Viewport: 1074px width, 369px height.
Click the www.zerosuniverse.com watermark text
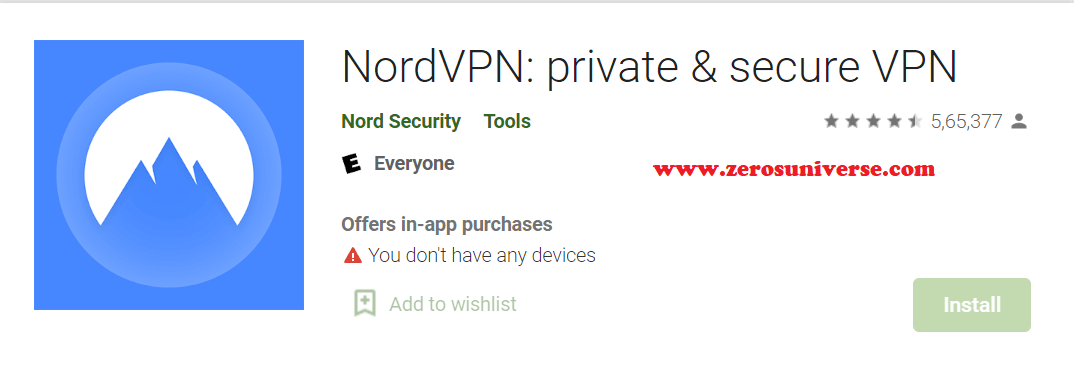[794, 168]
